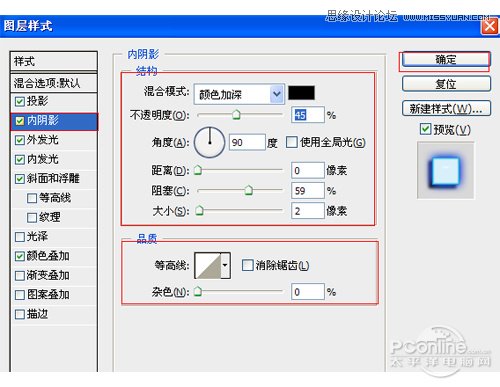Image resolution: width=500 pixels, height=387 pixels.
Task: Enable the 光泽 style checkbox
Action: click(20, 237)
